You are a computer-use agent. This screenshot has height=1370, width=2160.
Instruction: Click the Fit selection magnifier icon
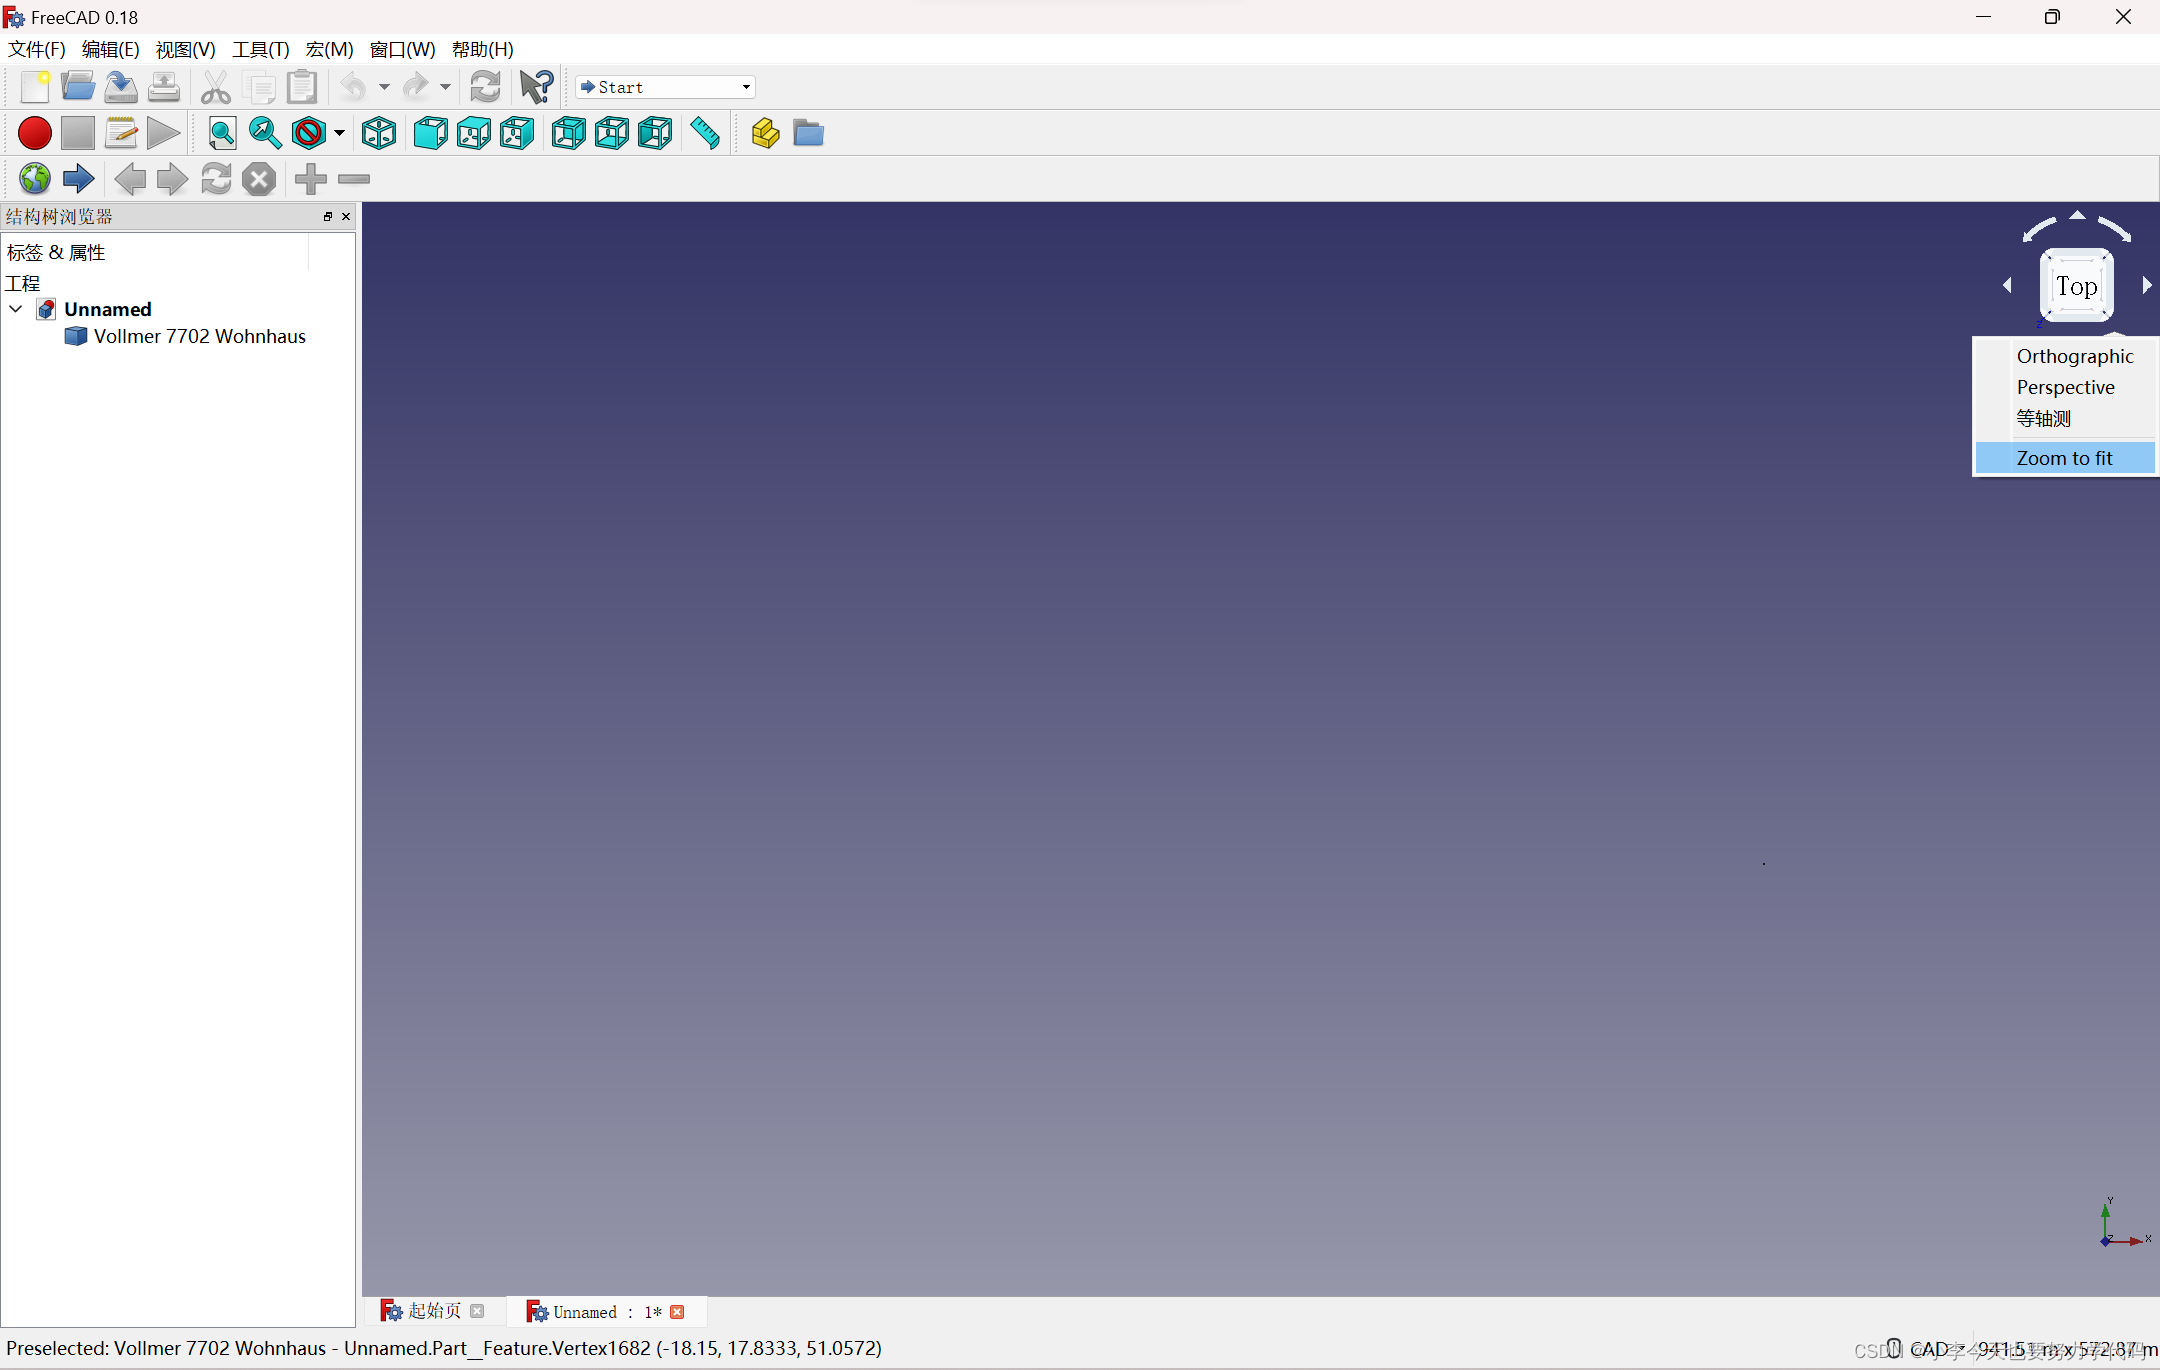point(265,133)
